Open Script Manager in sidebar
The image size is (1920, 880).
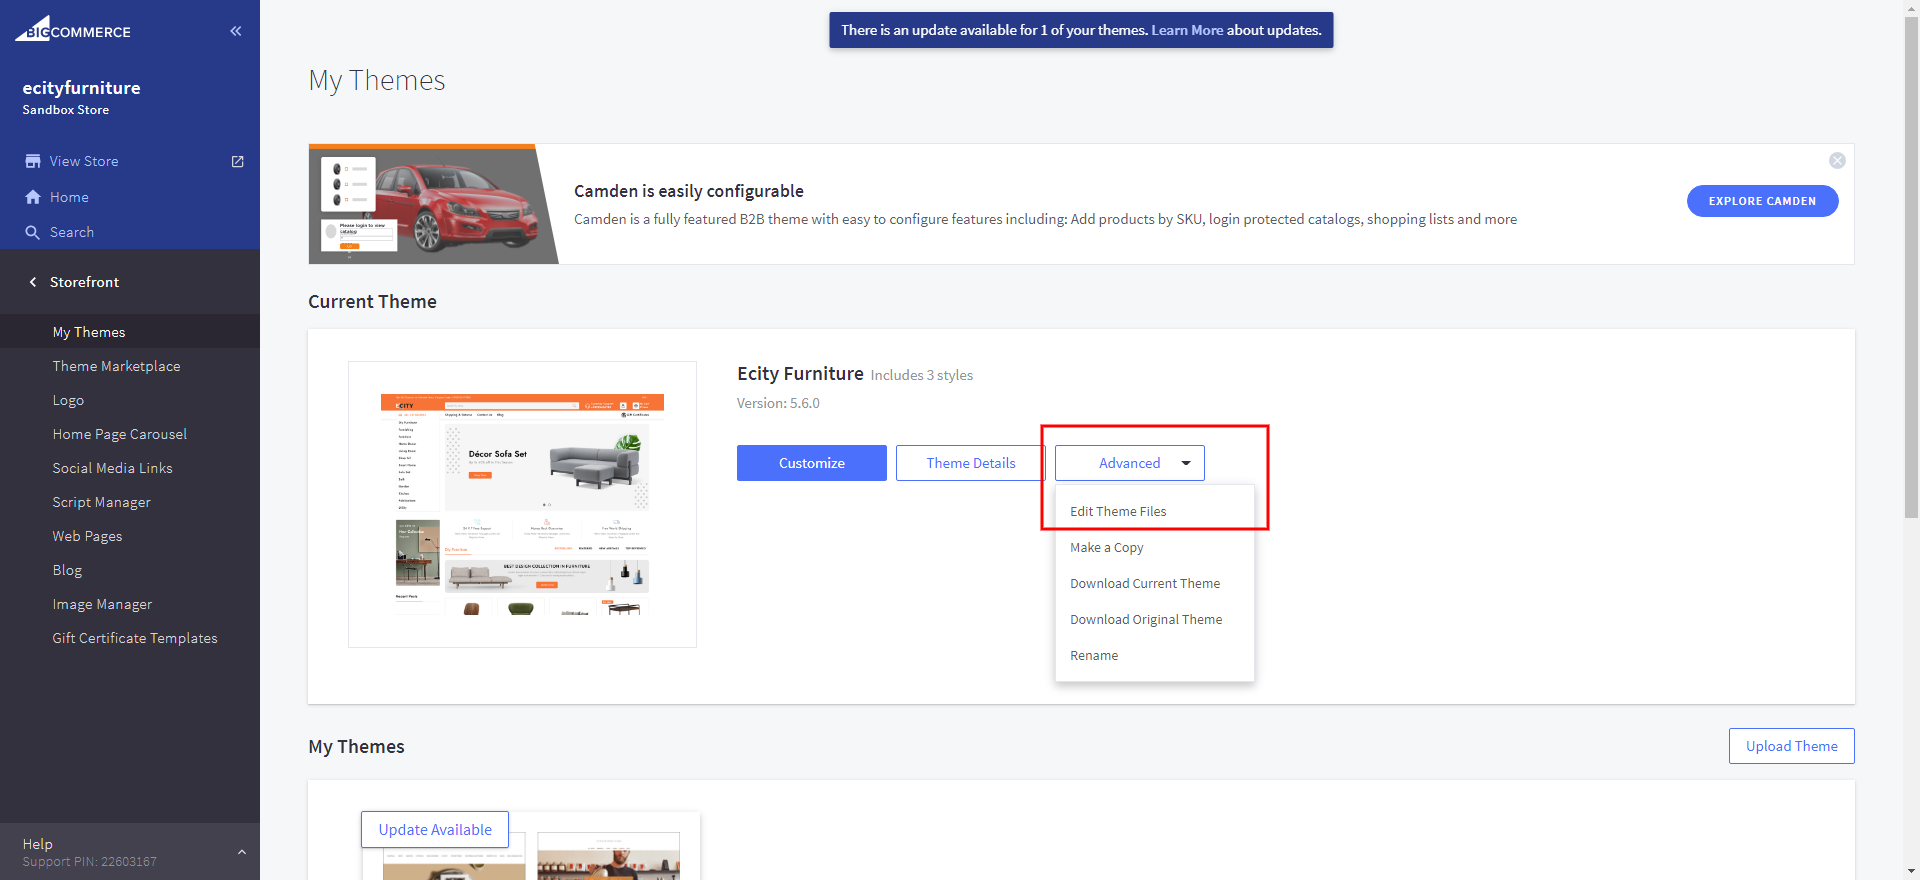pyautogui.click(x=101, y=502)
